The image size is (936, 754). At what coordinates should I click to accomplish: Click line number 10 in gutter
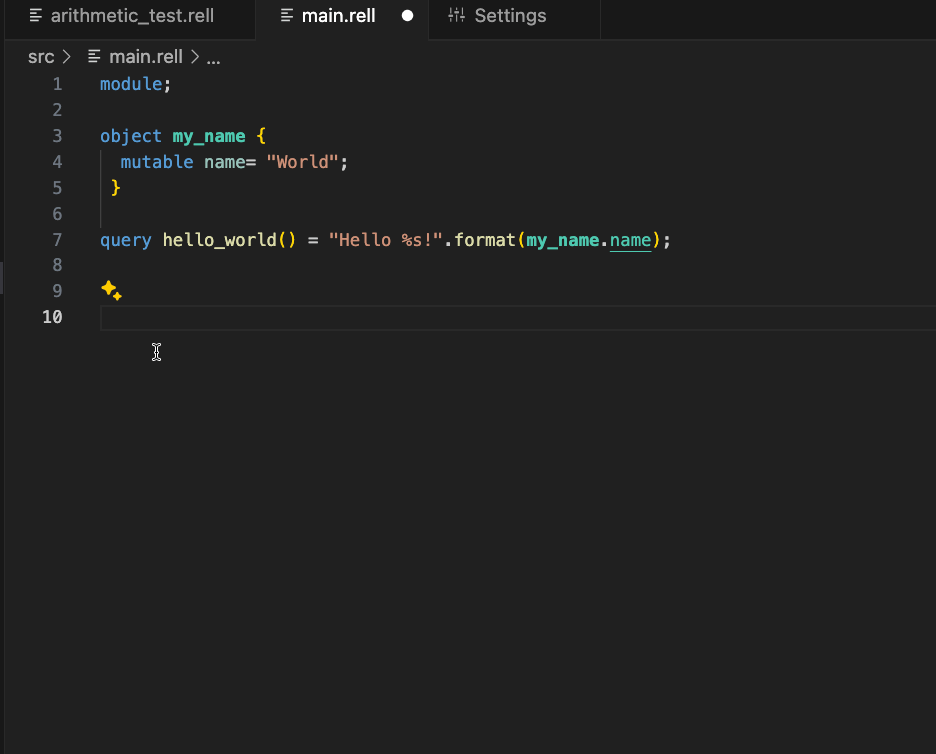click(53, 317)
